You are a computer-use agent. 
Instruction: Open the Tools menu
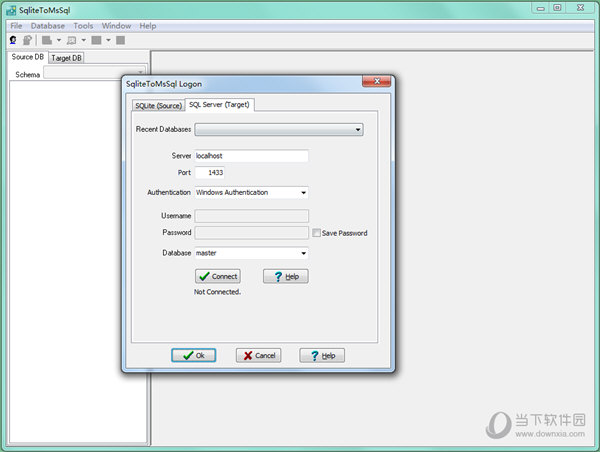83,26
